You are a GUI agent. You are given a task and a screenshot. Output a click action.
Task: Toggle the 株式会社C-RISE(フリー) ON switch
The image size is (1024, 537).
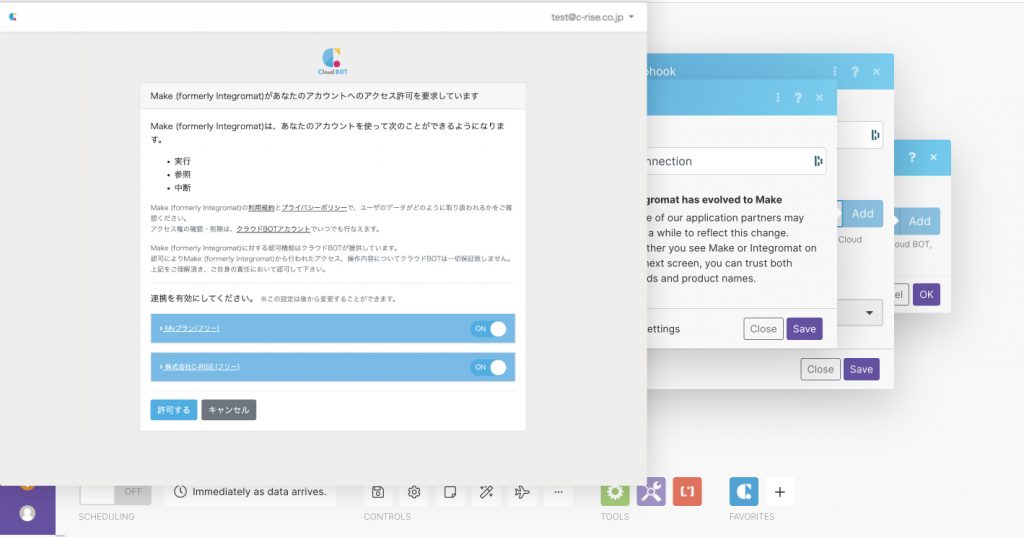489,368
